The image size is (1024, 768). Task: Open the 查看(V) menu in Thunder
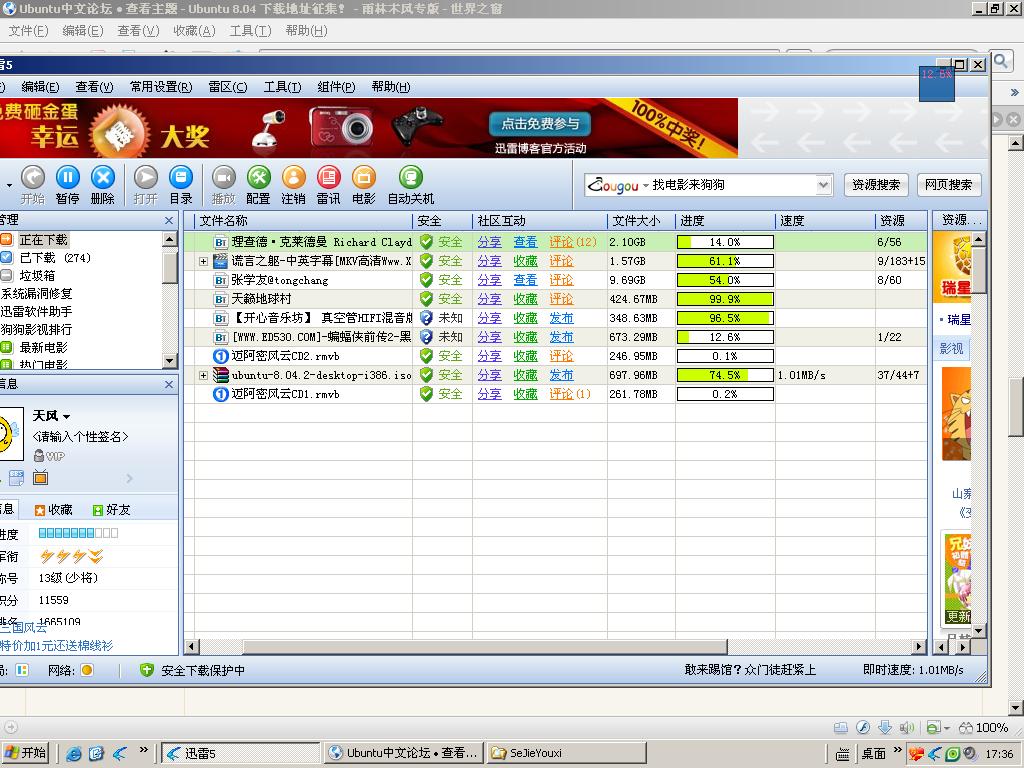coord(94,87)
